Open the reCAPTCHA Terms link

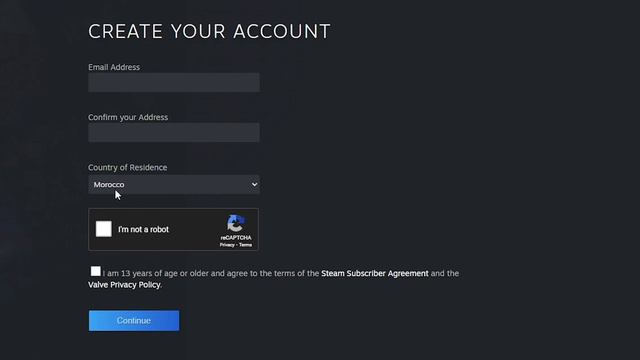click(245, 245)
